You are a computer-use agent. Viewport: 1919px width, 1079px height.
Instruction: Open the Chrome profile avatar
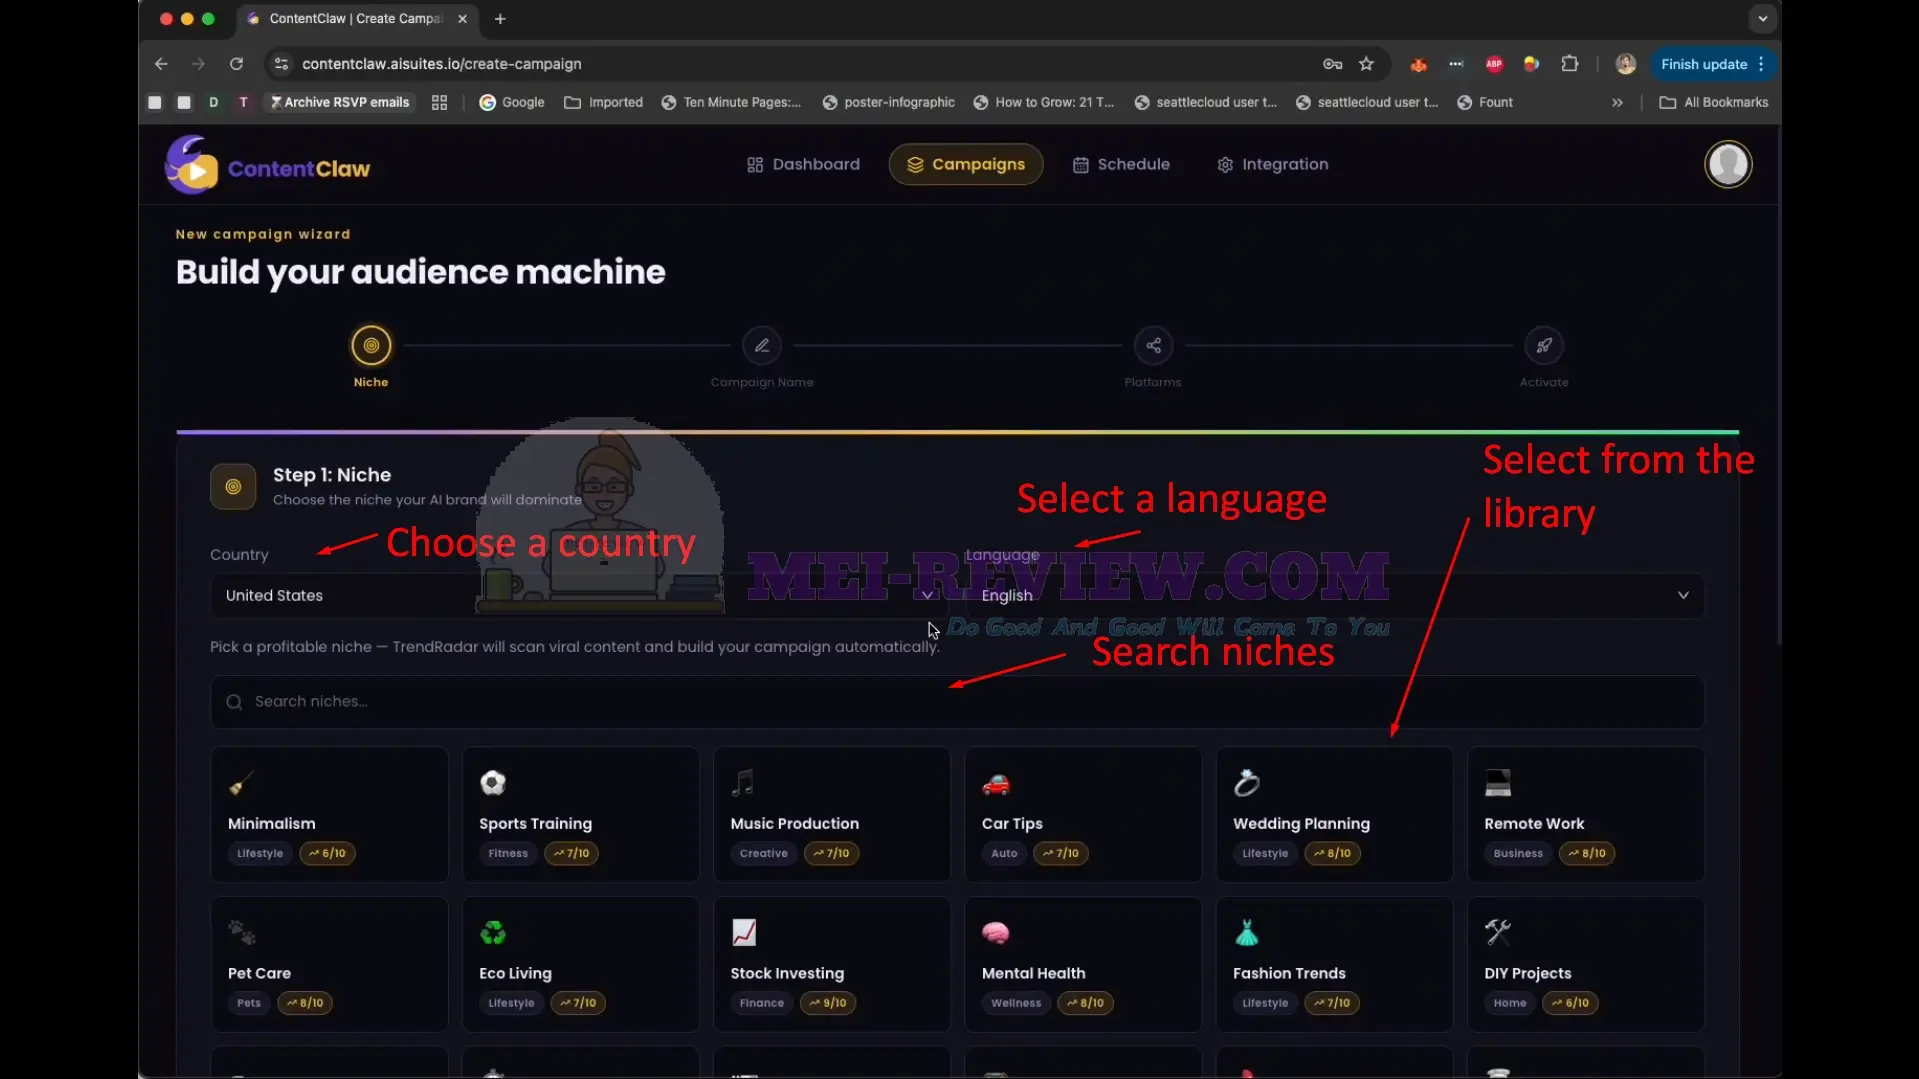[1625, 64]
